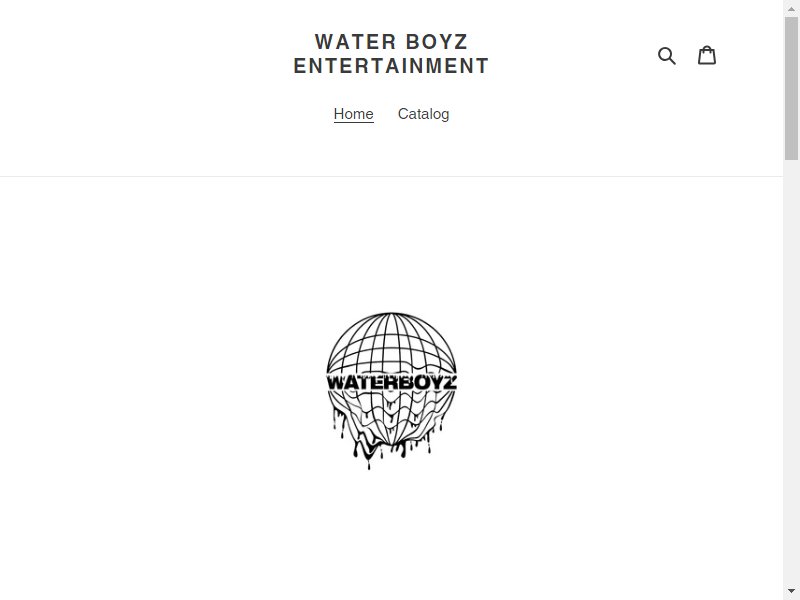Click the Waterboyz dripping globe logo

[391, 390]
